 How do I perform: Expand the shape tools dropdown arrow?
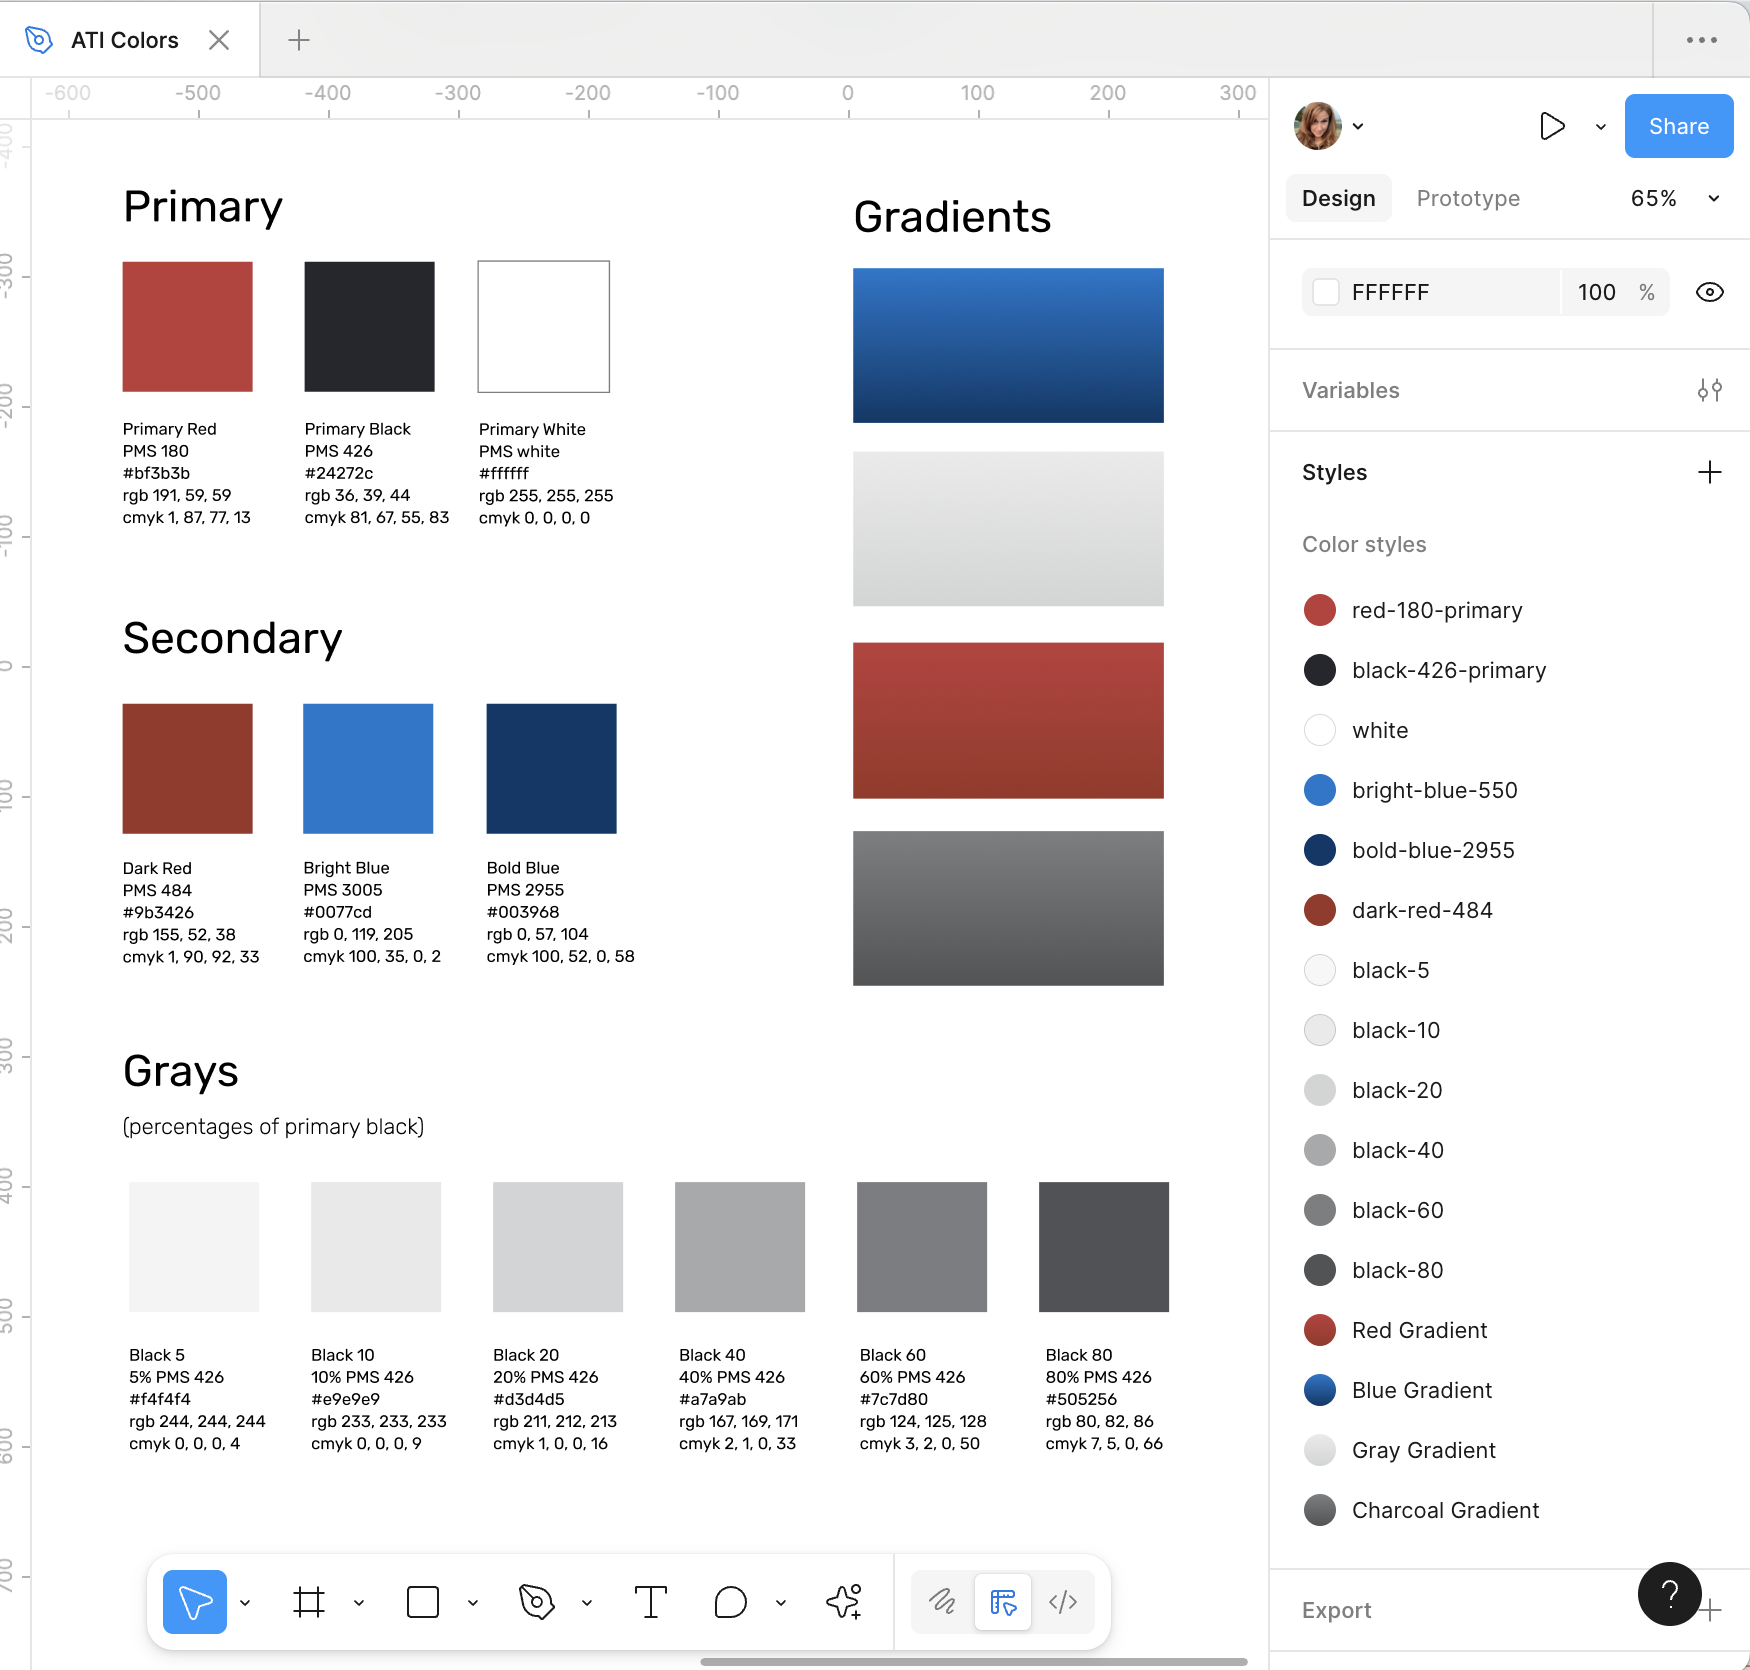(x=473, y=1603)
